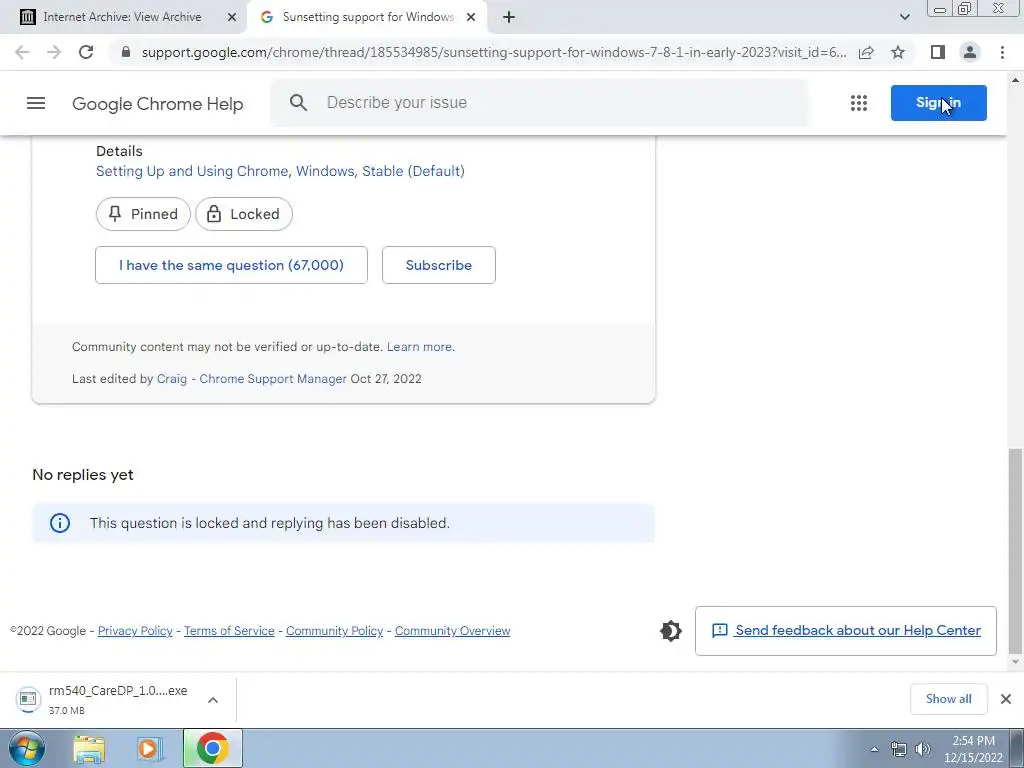
Task: Expand options for rm540_CareDP download
Action: [x=213, y=700]
